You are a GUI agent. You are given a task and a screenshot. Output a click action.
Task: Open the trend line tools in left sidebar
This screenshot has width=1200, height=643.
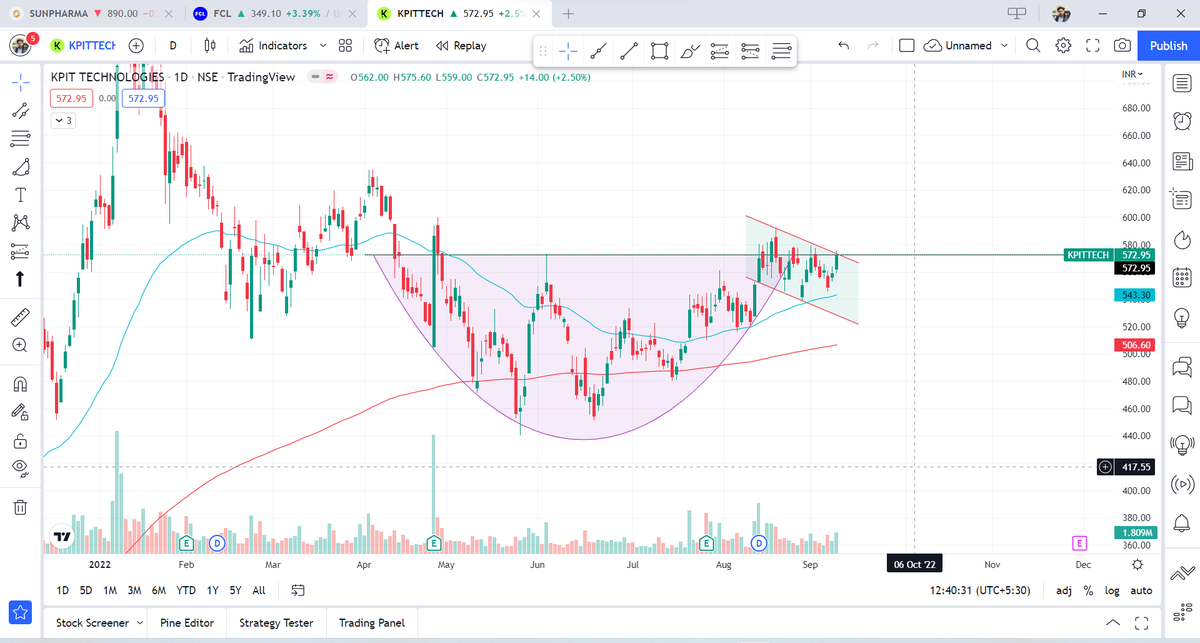[x=20, y=111]
